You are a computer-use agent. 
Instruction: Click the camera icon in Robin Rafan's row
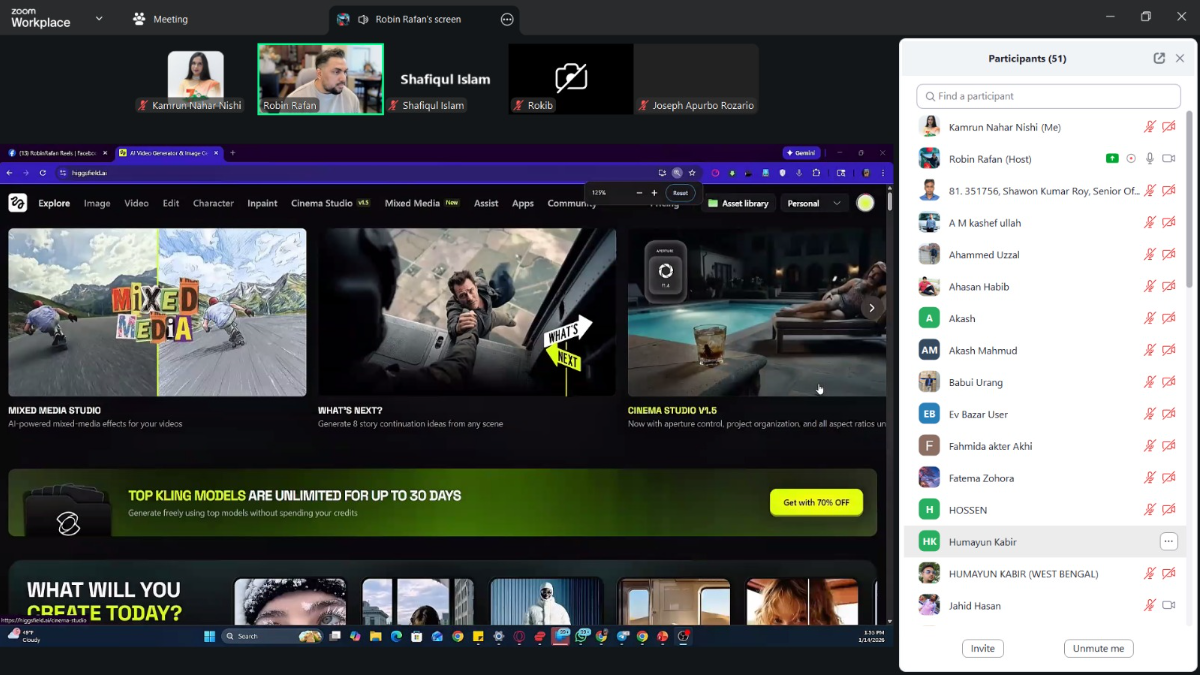1168,159
